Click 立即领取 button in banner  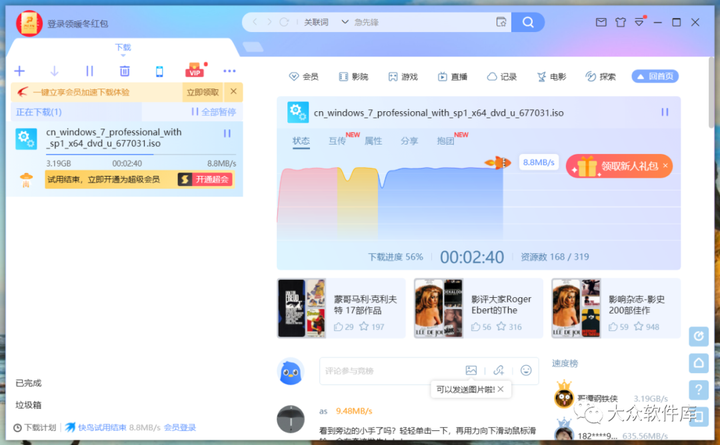[x=202, y=92]
